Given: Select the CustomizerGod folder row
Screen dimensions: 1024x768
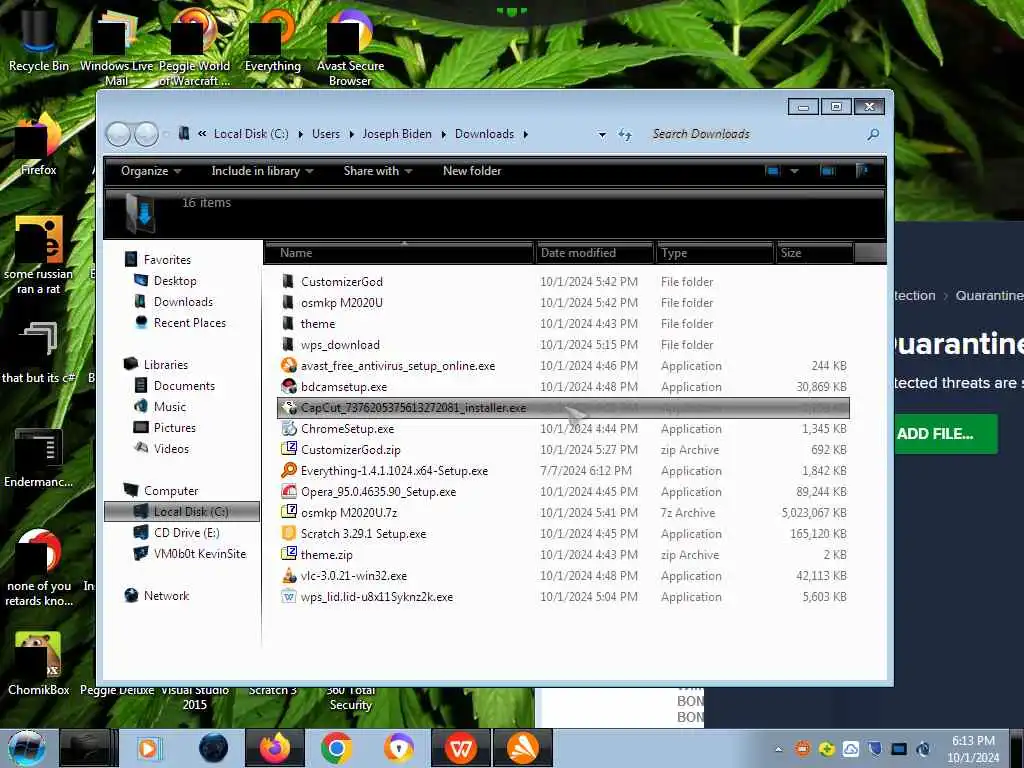Looking at the screenshot, I should click(564, 281).
